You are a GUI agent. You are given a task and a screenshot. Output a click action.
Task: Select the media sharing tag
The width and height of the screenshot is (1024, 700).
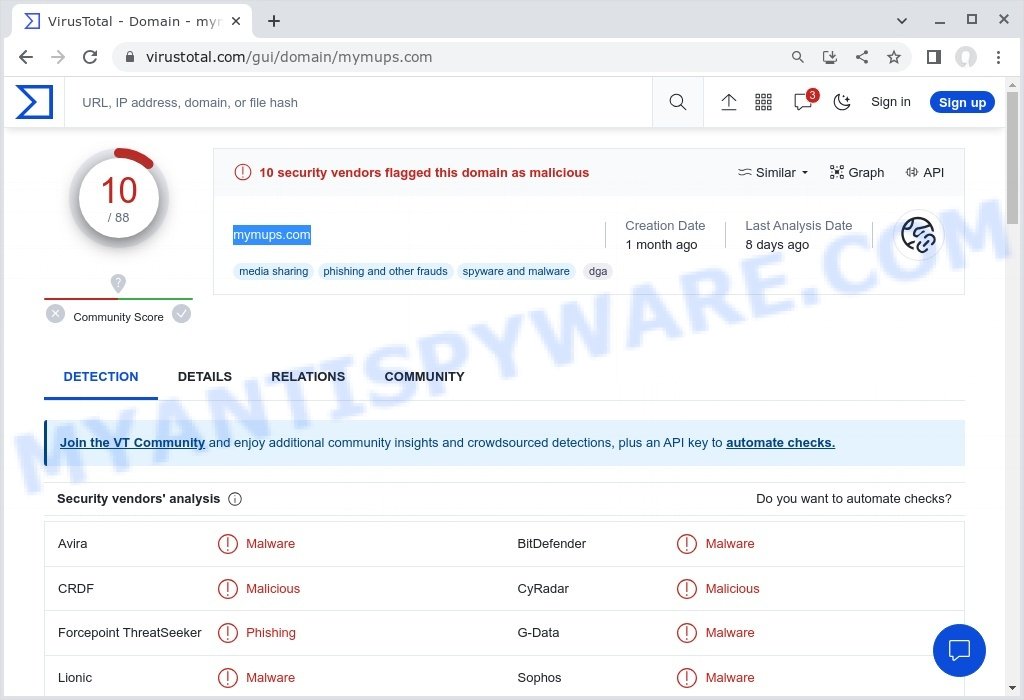pos(273,271)
